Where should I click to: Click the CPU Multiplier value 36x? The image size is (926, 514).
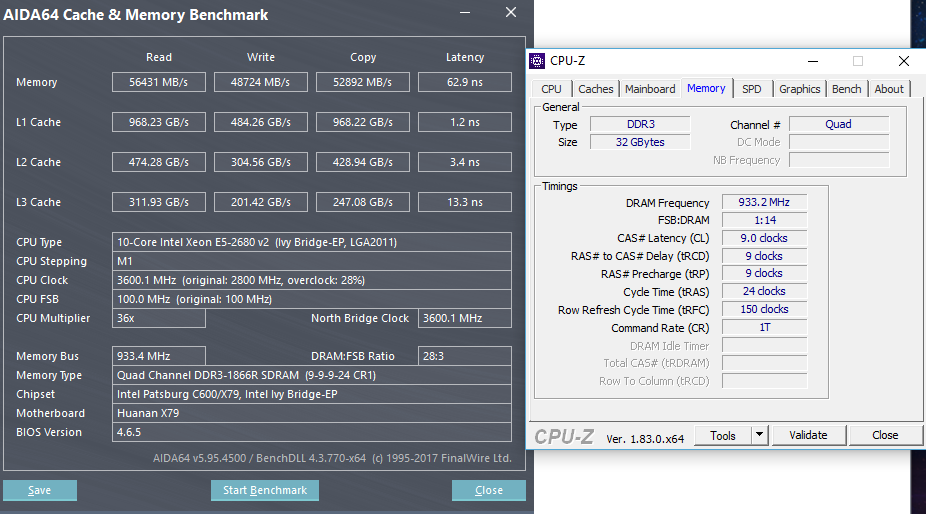159,318
